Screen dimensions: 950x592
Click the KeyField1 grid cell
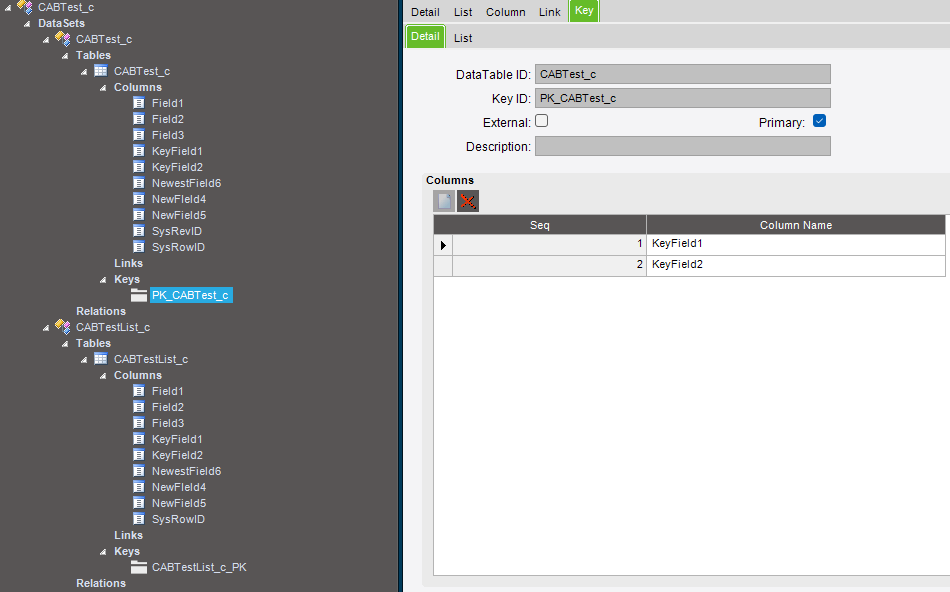click(796, 244)
